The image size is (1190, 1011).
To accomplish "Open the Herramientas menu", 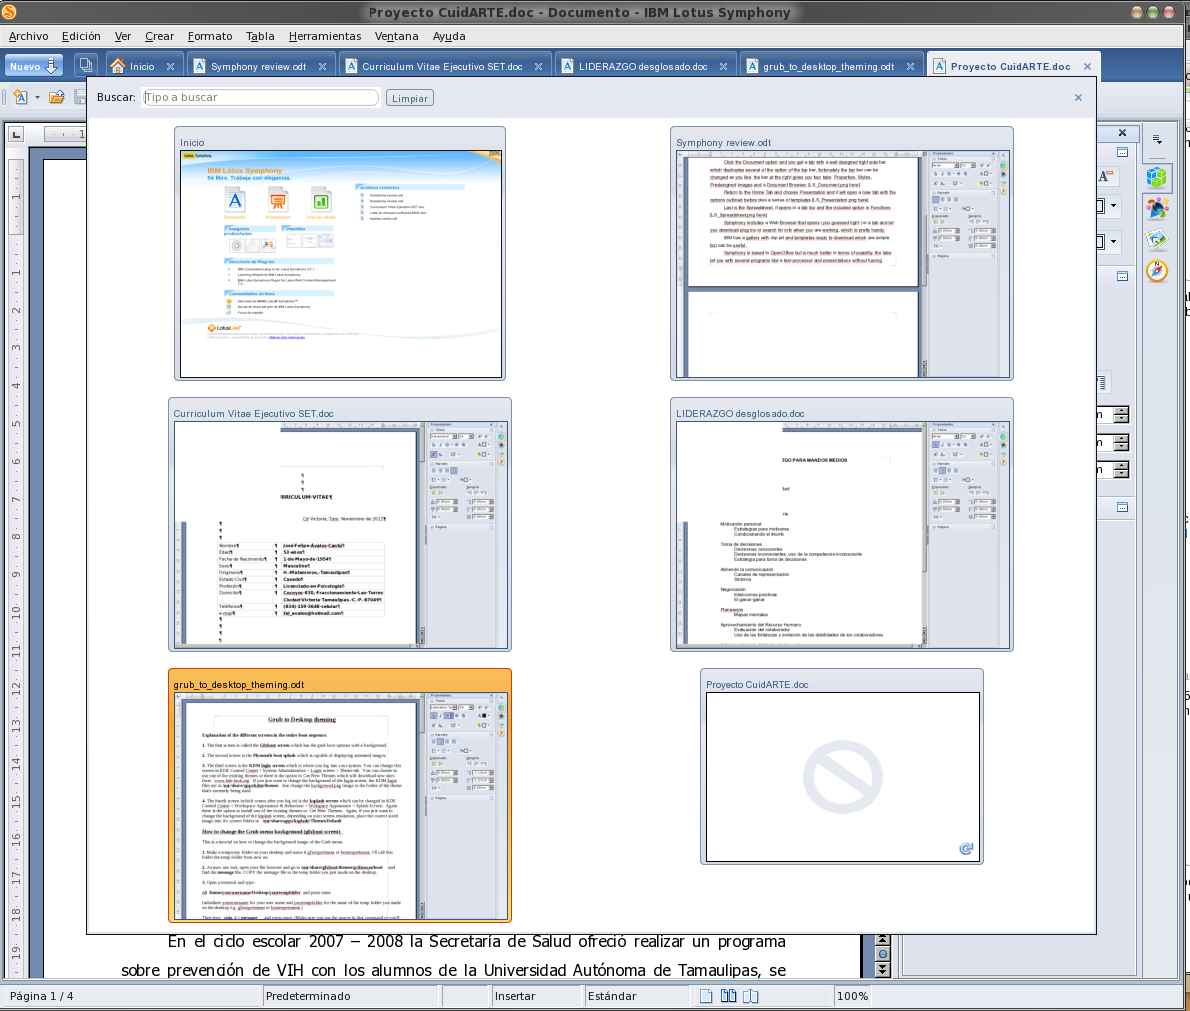I will point(325,36).
